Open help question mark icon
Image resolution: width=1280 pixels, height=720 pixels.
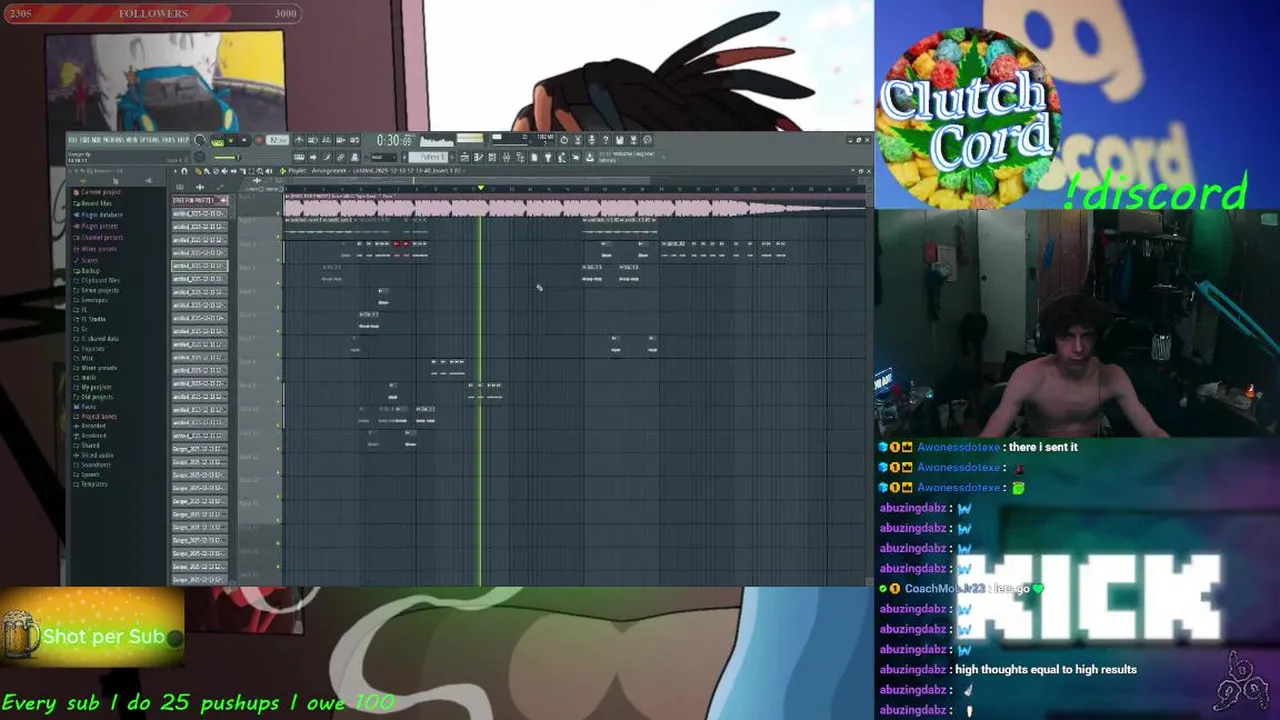point(606,140)
